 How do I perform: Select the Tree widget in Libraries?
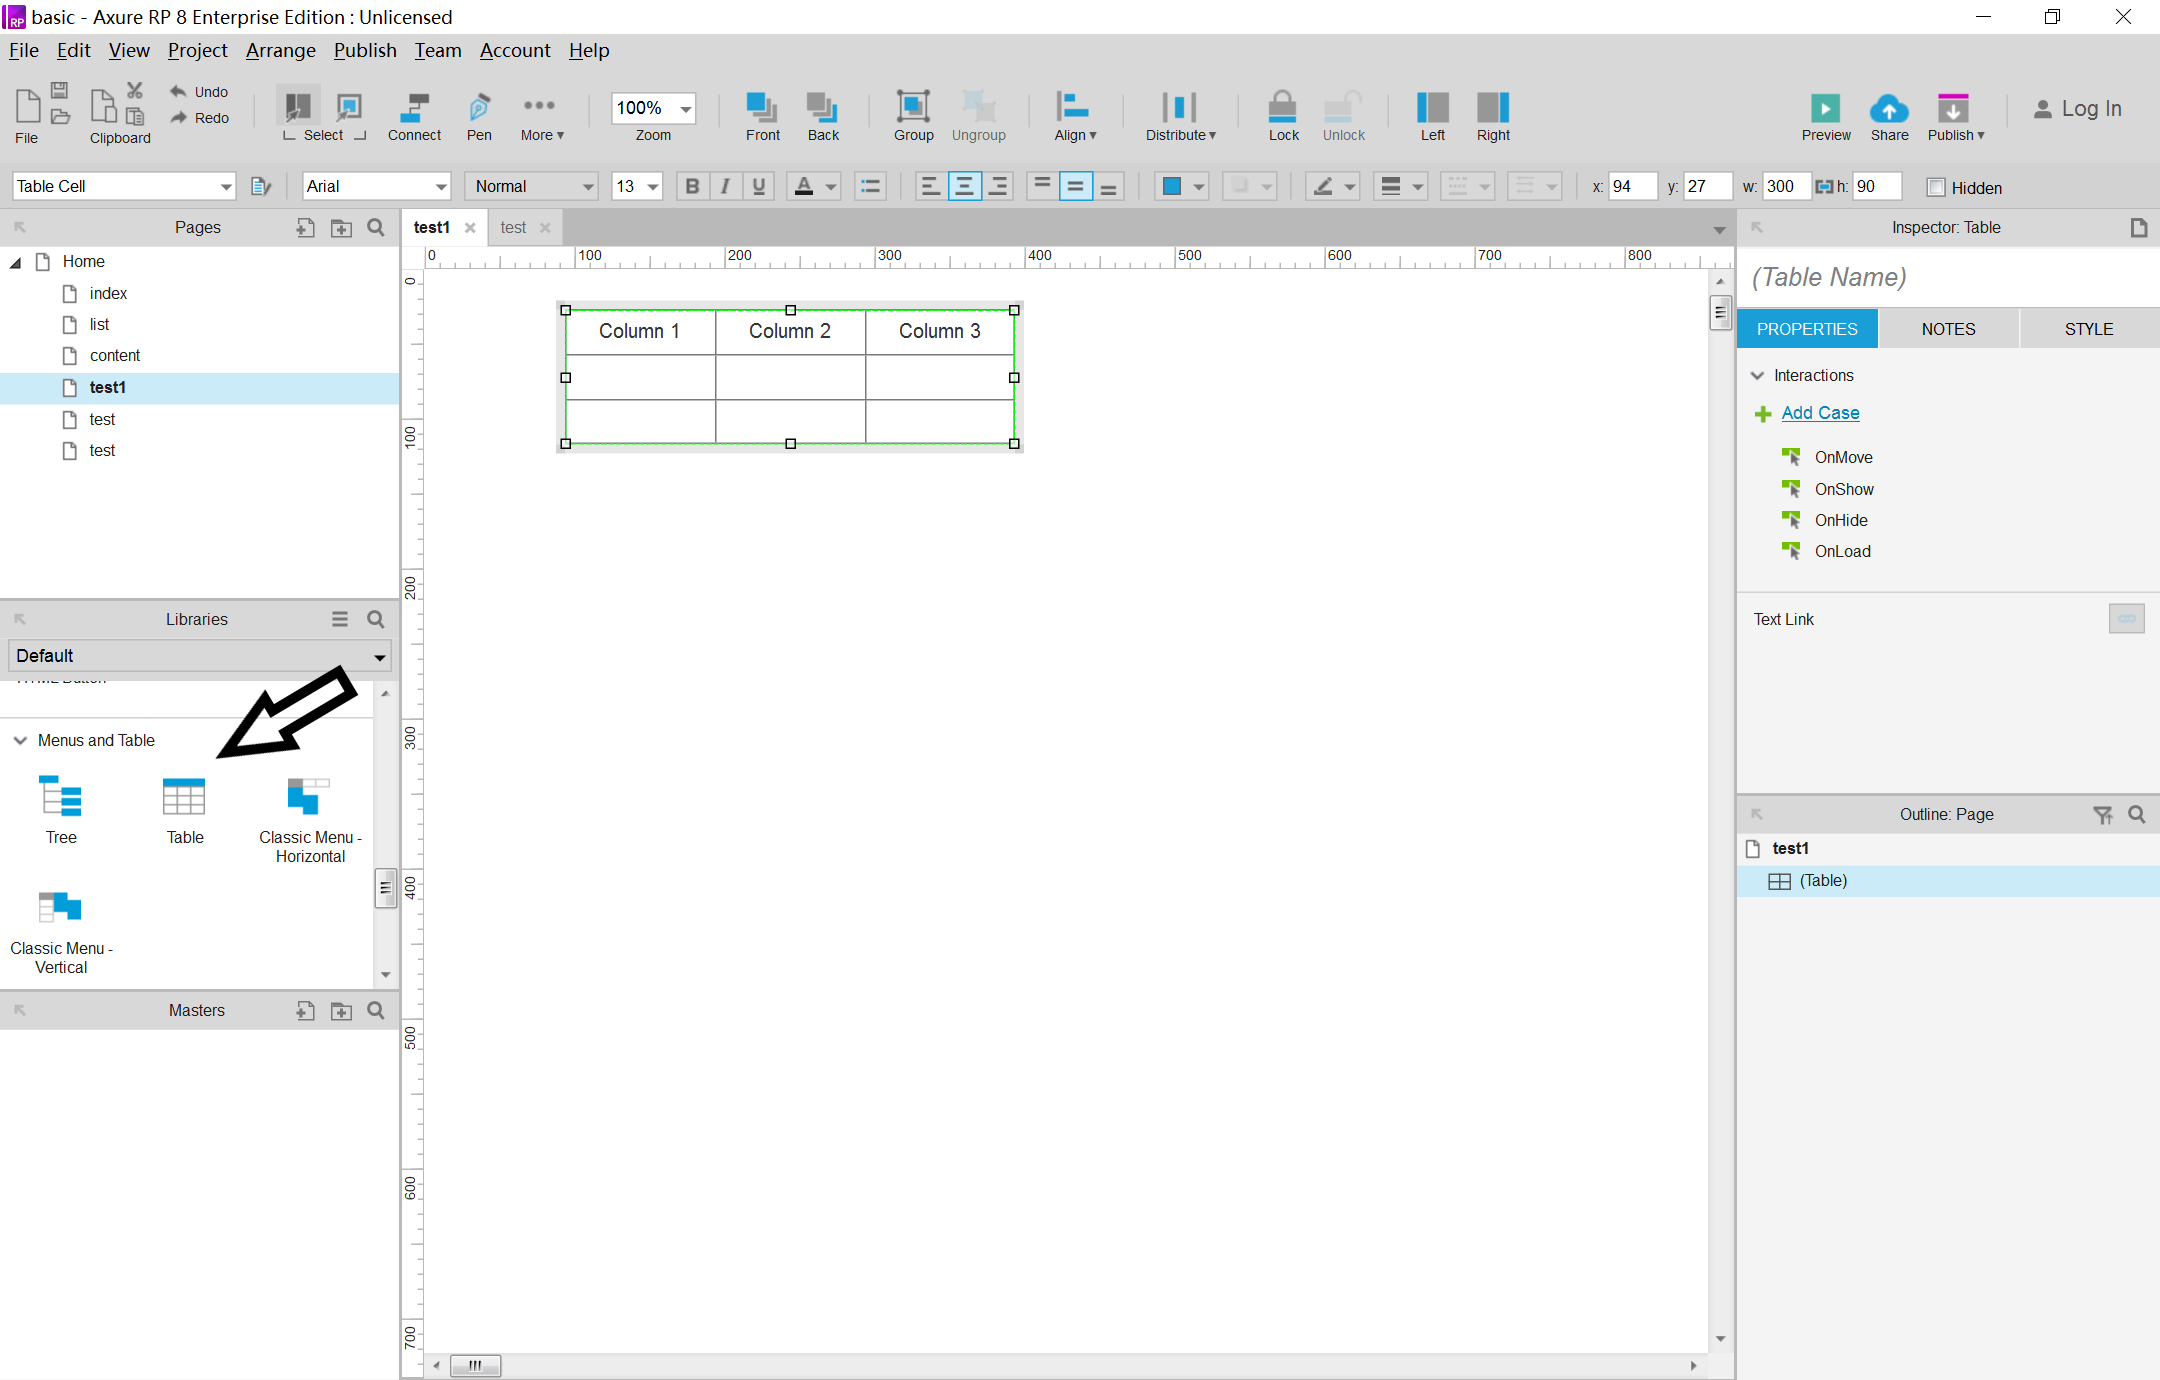pos(61,798)
